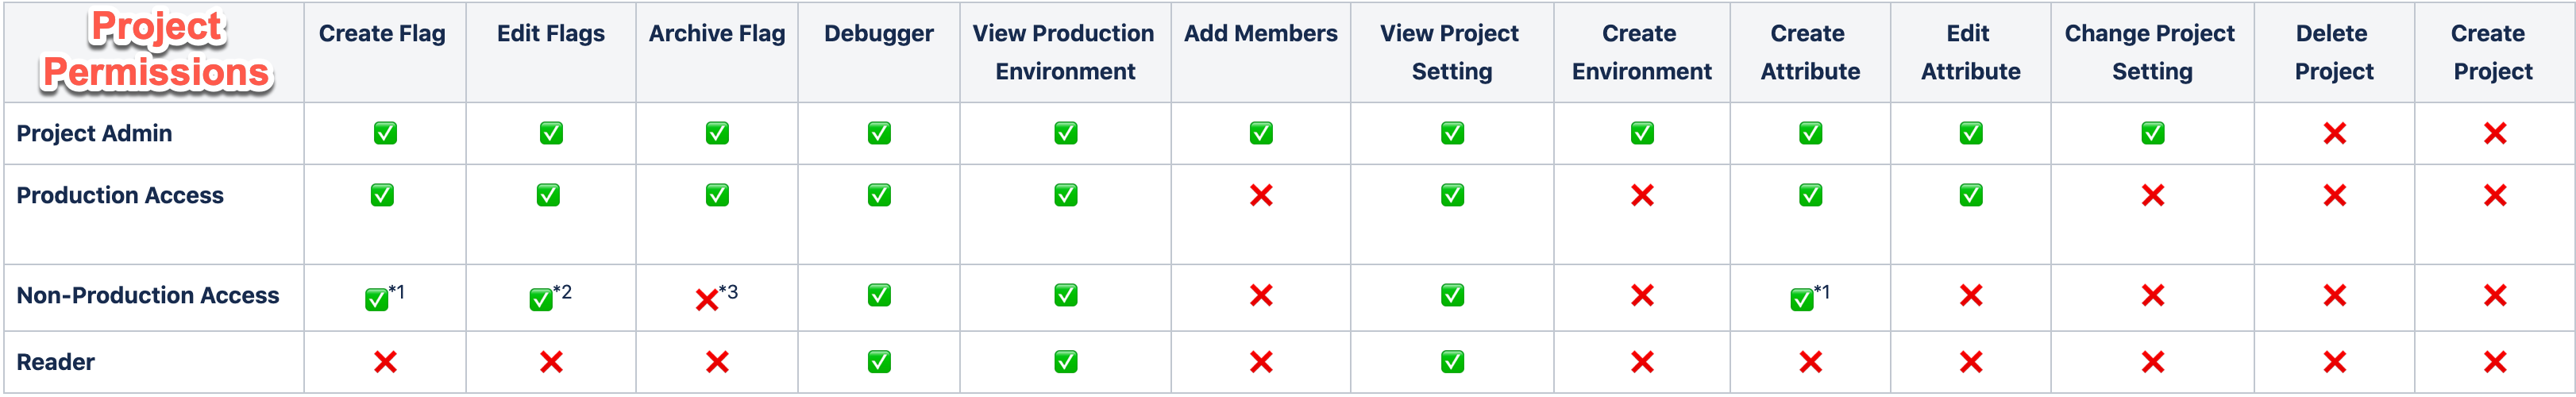Click Reader's Debugger green checkmark
The image size is (2576, 397).
coord(879,362)
